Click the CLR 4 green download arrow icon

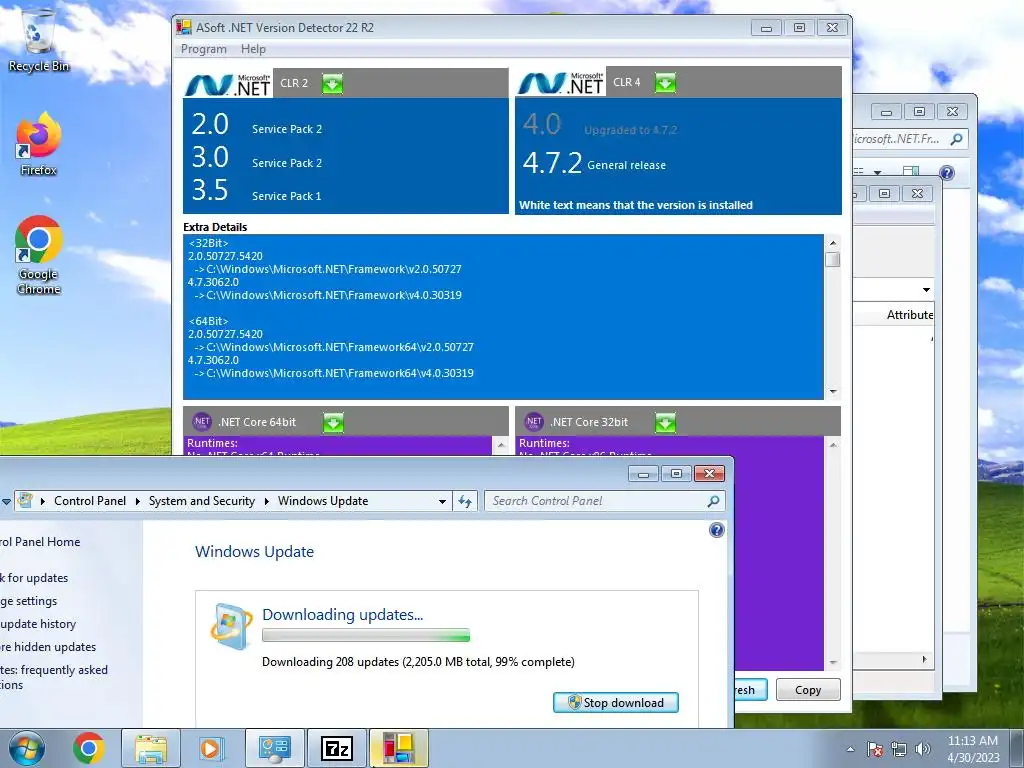[x=665, y=83]
